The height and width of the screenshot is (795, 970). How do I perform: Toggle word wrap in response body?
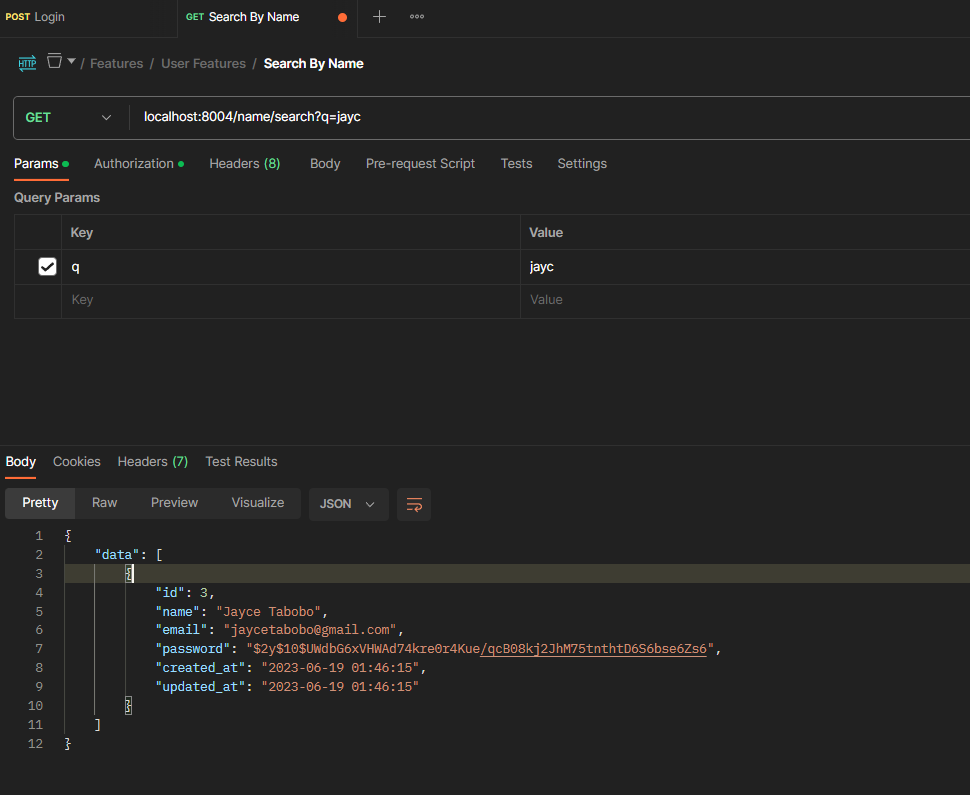(414, 504)
